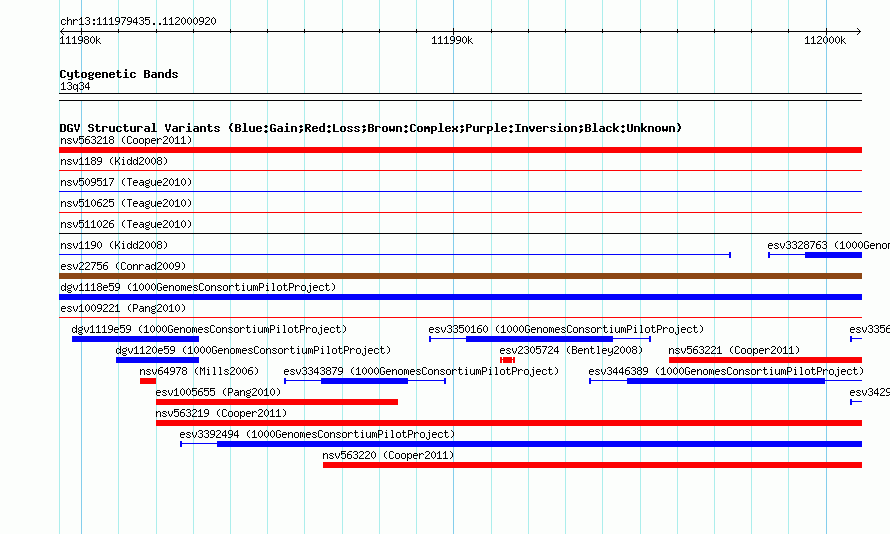Viewport: 890px width, 534px height.
Task: Click the 111980k ruler tick label
Action: tap(81, 40)
